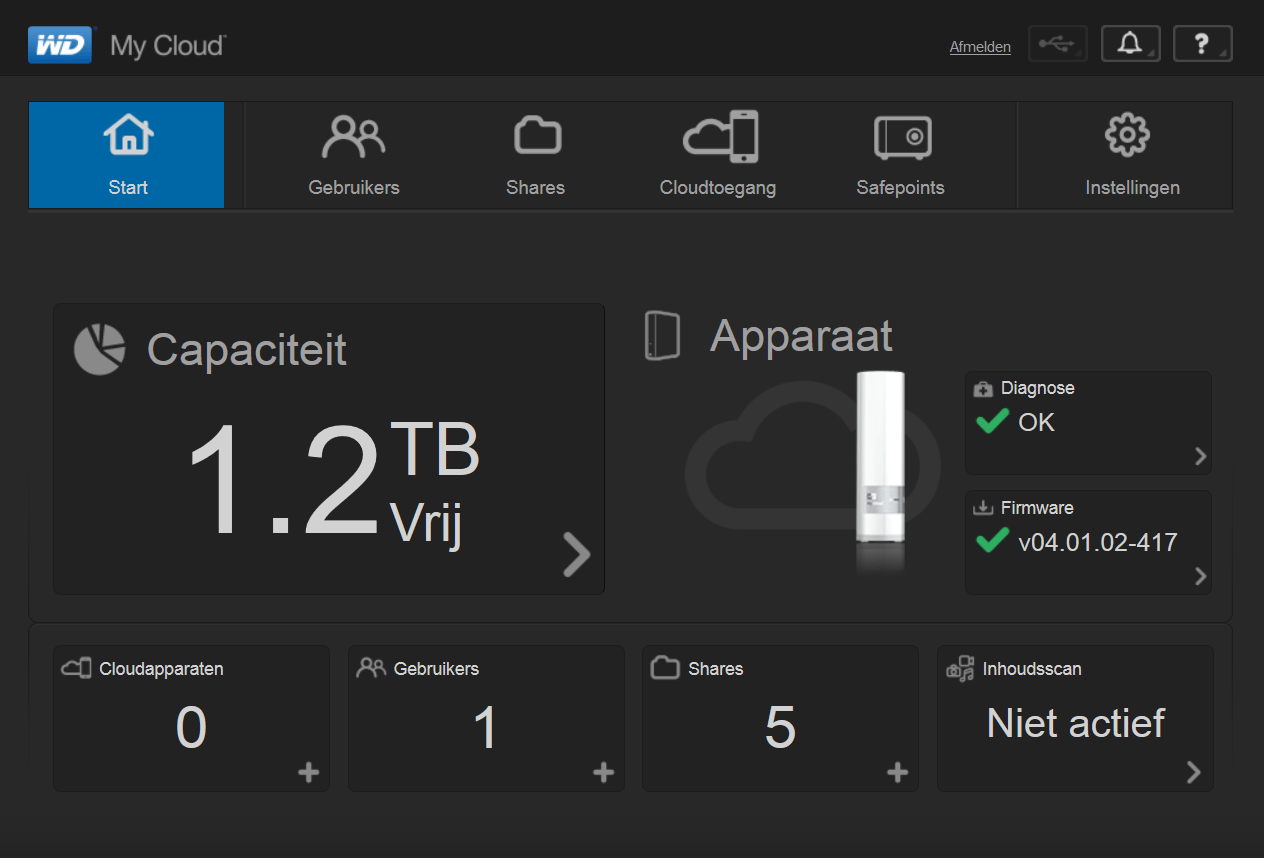Image resolution: width=1264 pixels, height=858 pixels.
Task: Add a share using the Shares plus sign
Action: coord(897,772)
